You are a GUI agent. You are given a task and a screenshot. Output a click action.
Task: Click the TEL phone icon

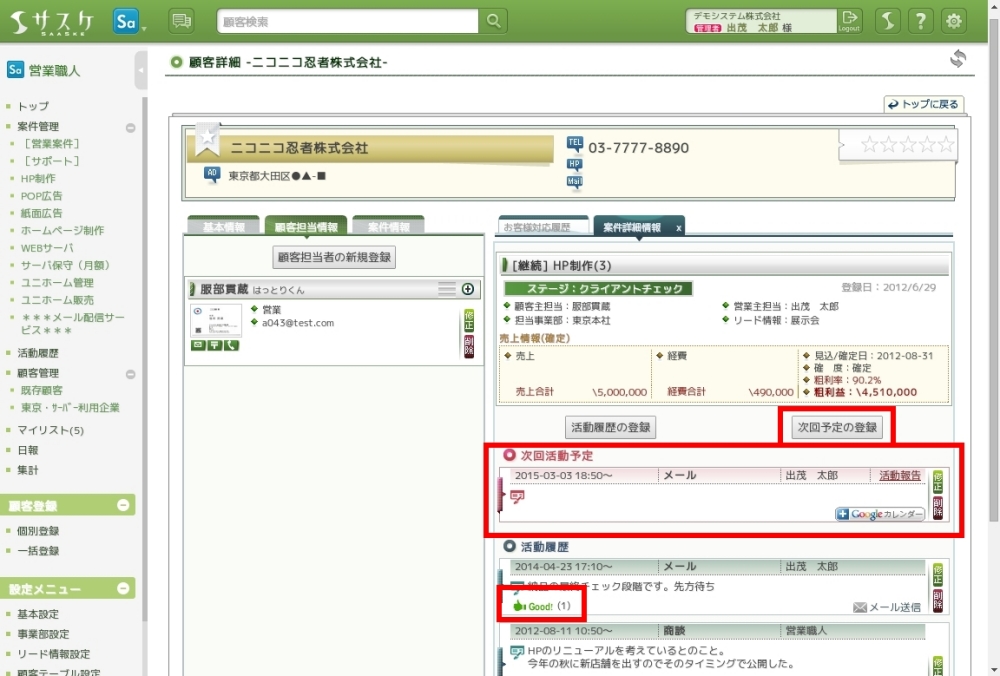pyautogui.click(x=575, y=144)
